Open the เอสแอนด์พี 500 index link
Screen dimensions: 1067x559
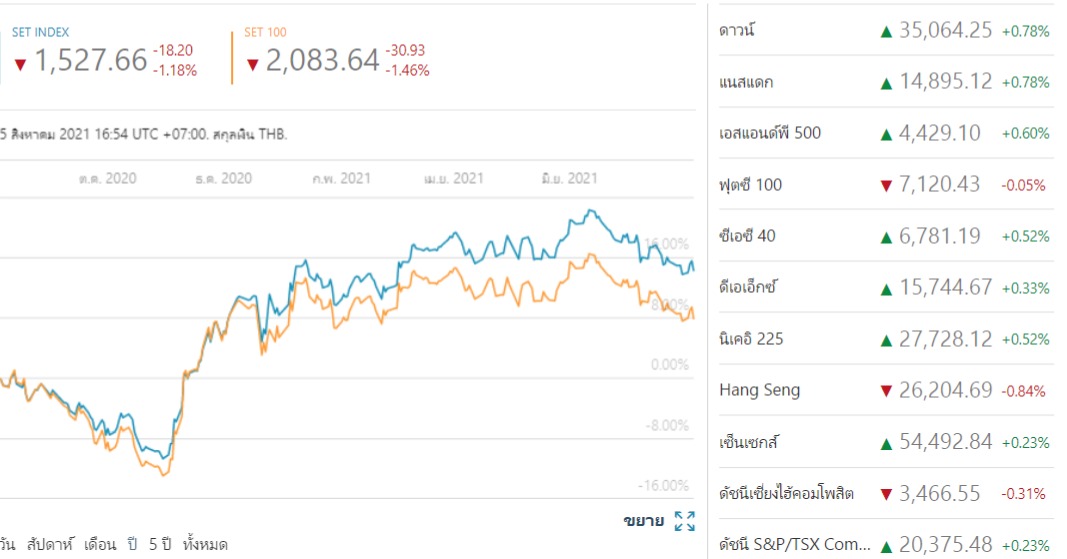point(770,133)
